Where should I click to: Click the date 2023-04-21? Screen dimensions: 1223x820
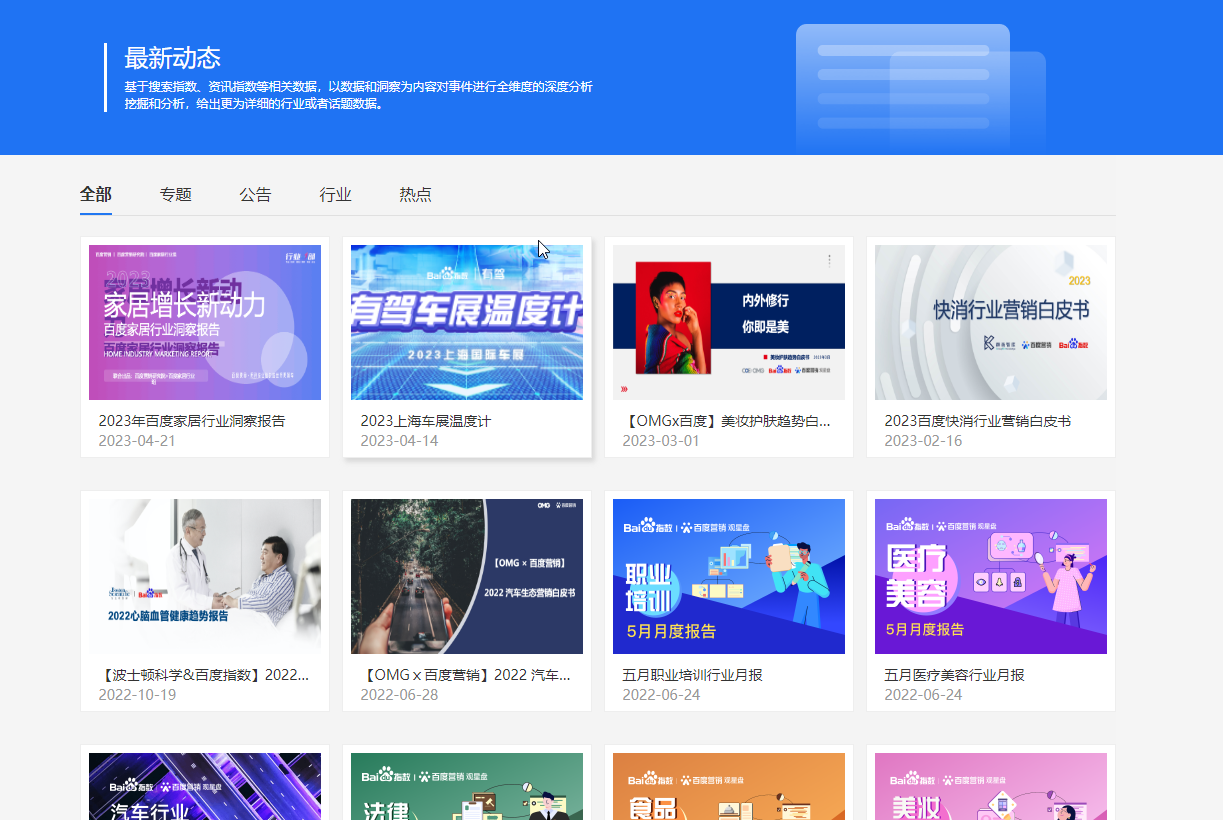click(x=137, y=441)
